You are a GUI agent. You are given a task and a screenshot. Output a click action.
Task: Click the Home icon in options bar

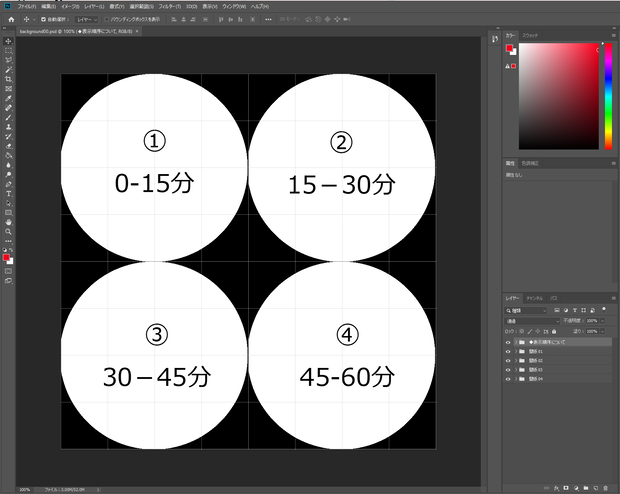11,19
